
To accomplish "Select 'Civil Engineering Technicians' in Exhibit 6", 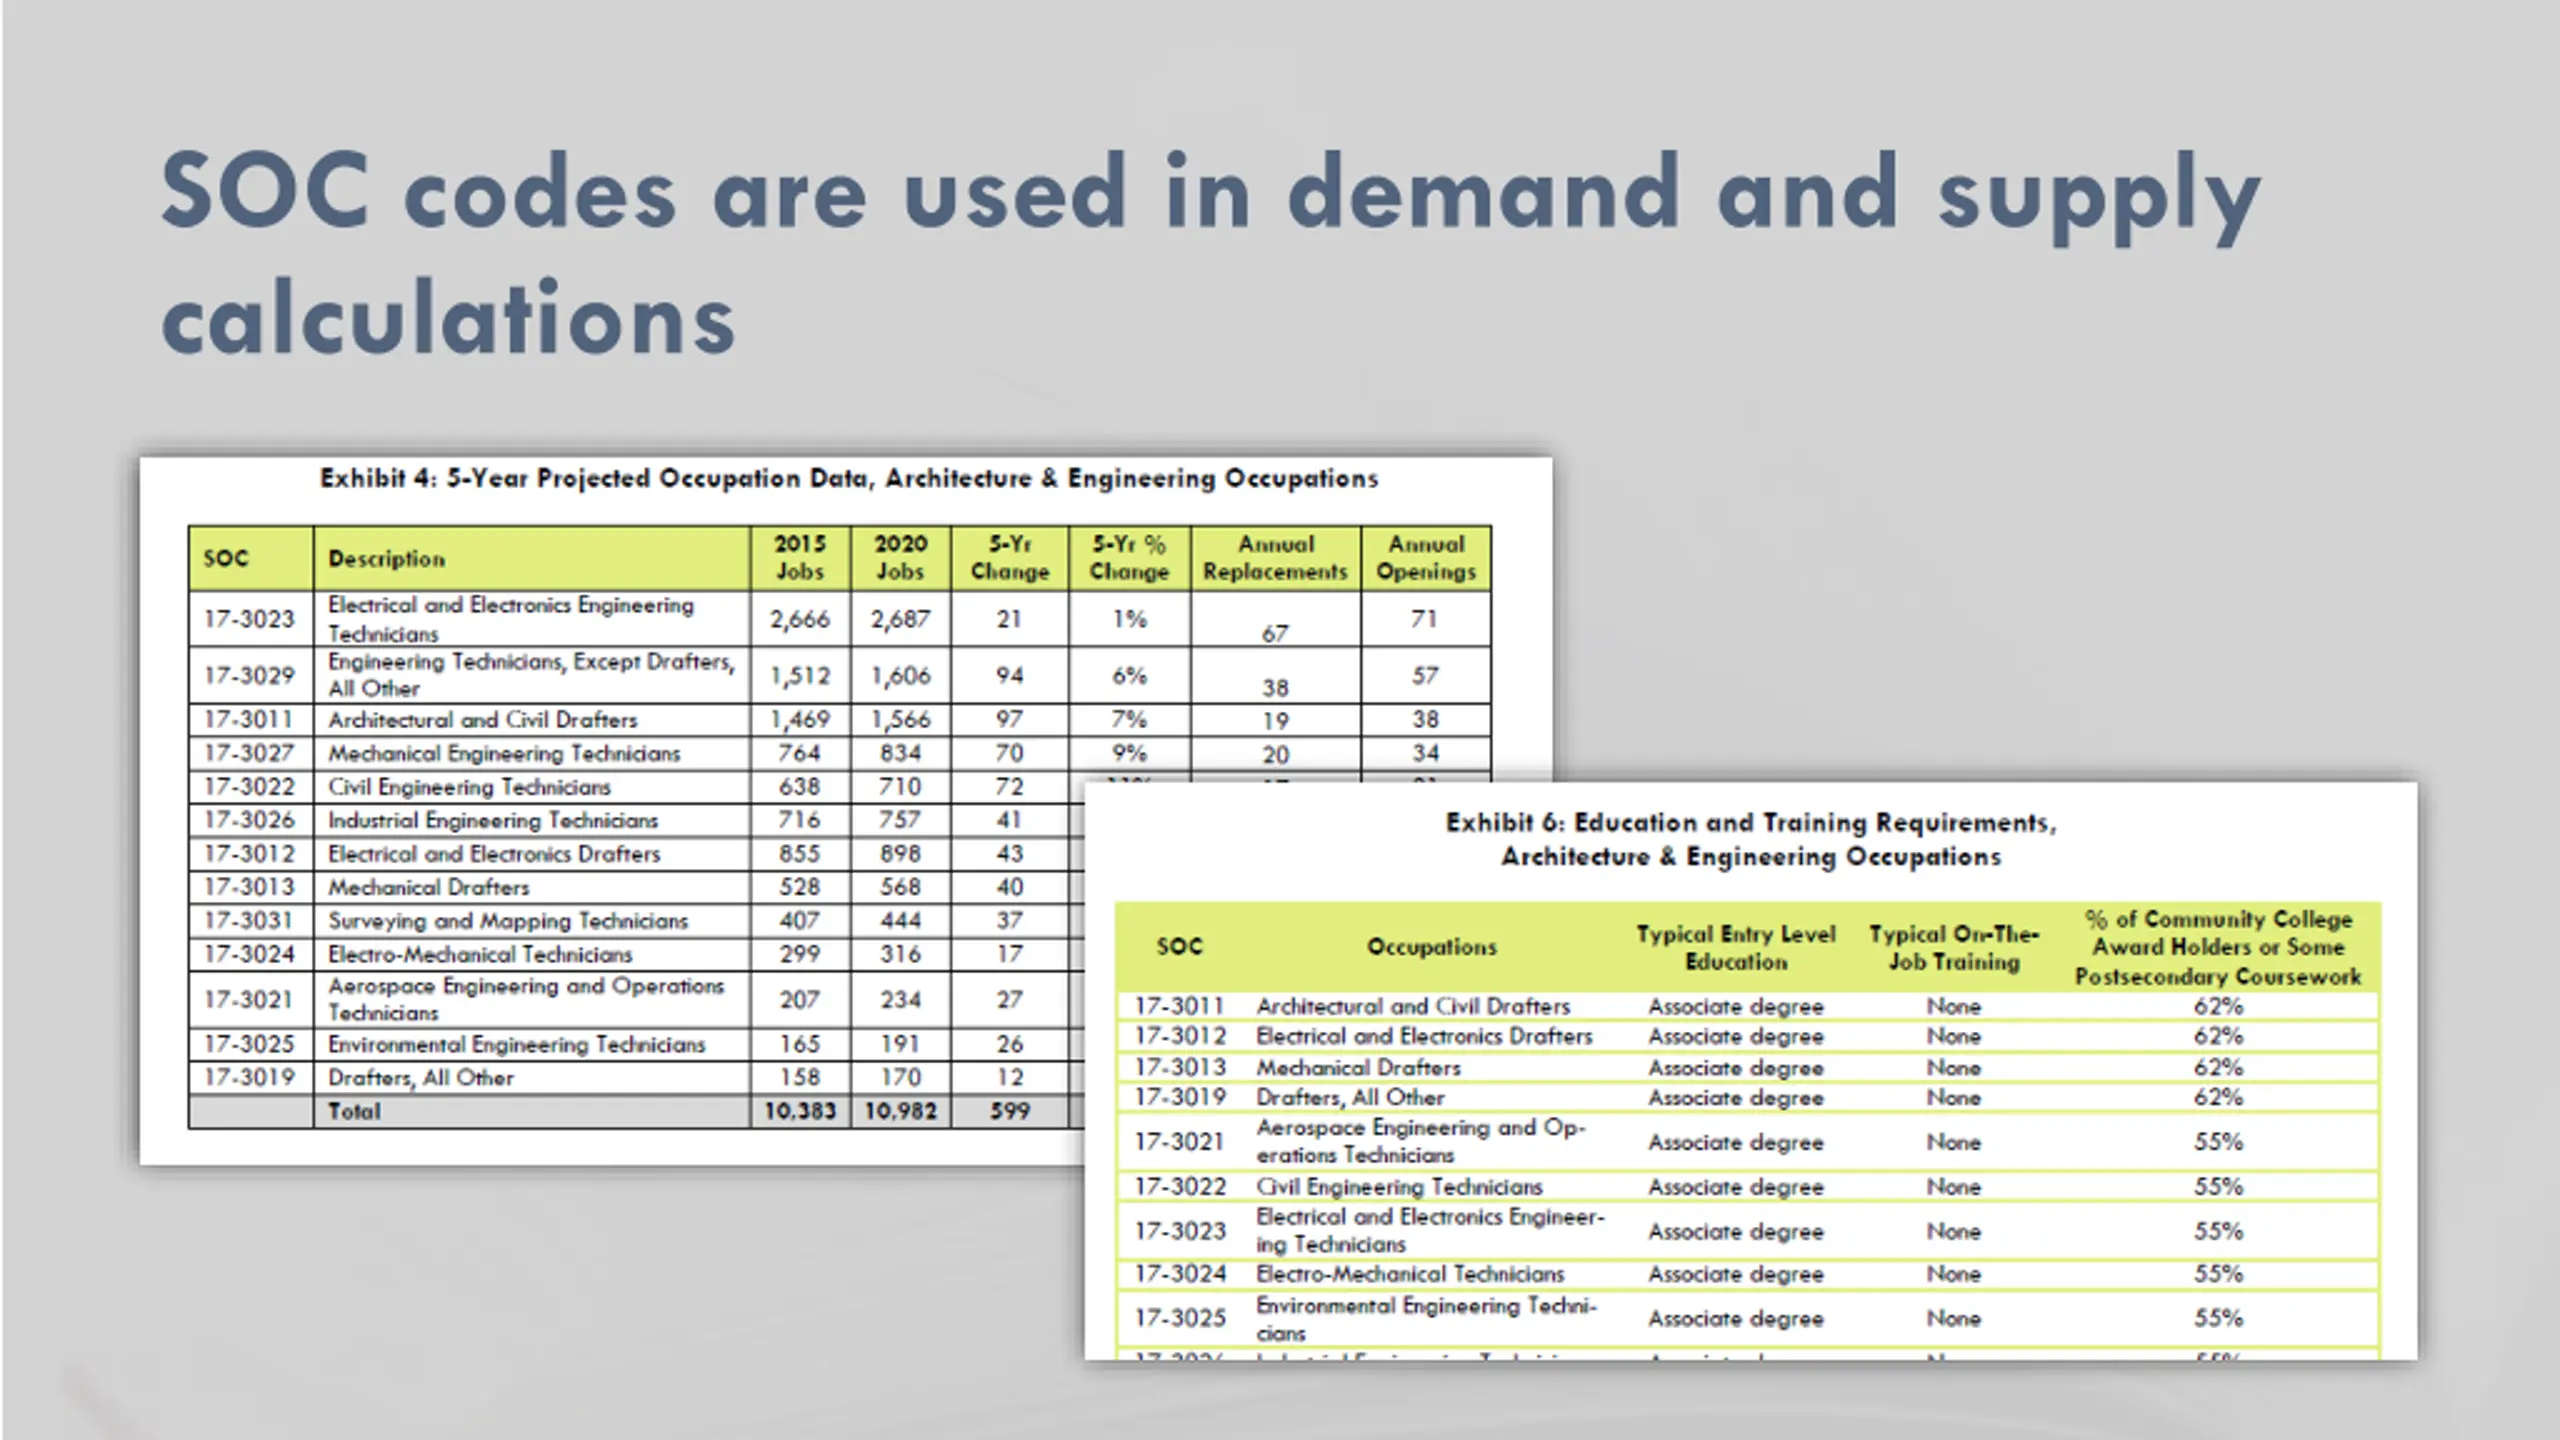I will click(x=1399, y=1187).
